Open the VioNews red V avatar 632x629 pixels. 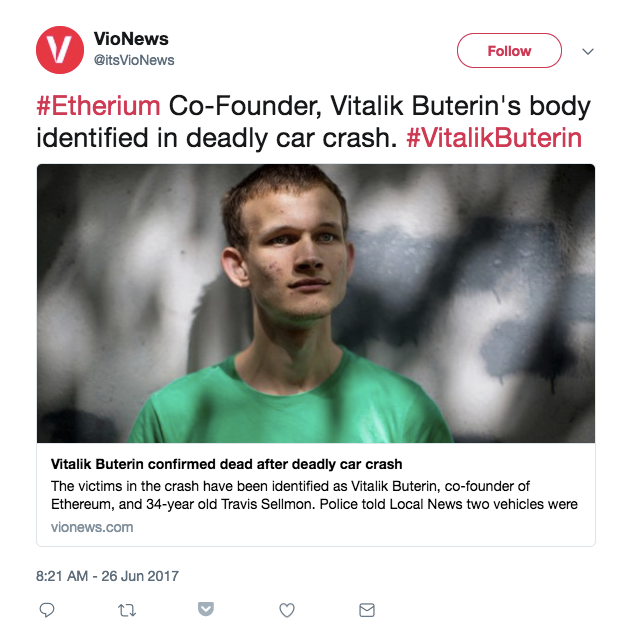pyautogui.click(x=60, y=50)
